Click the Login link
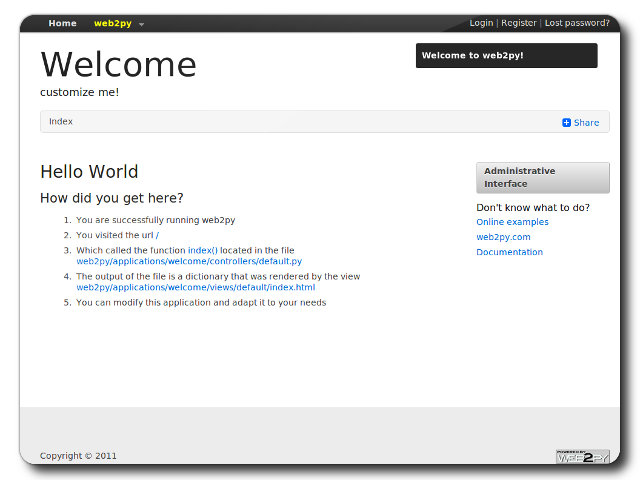This screenshot has width=640, height=480. coord(481,23)
